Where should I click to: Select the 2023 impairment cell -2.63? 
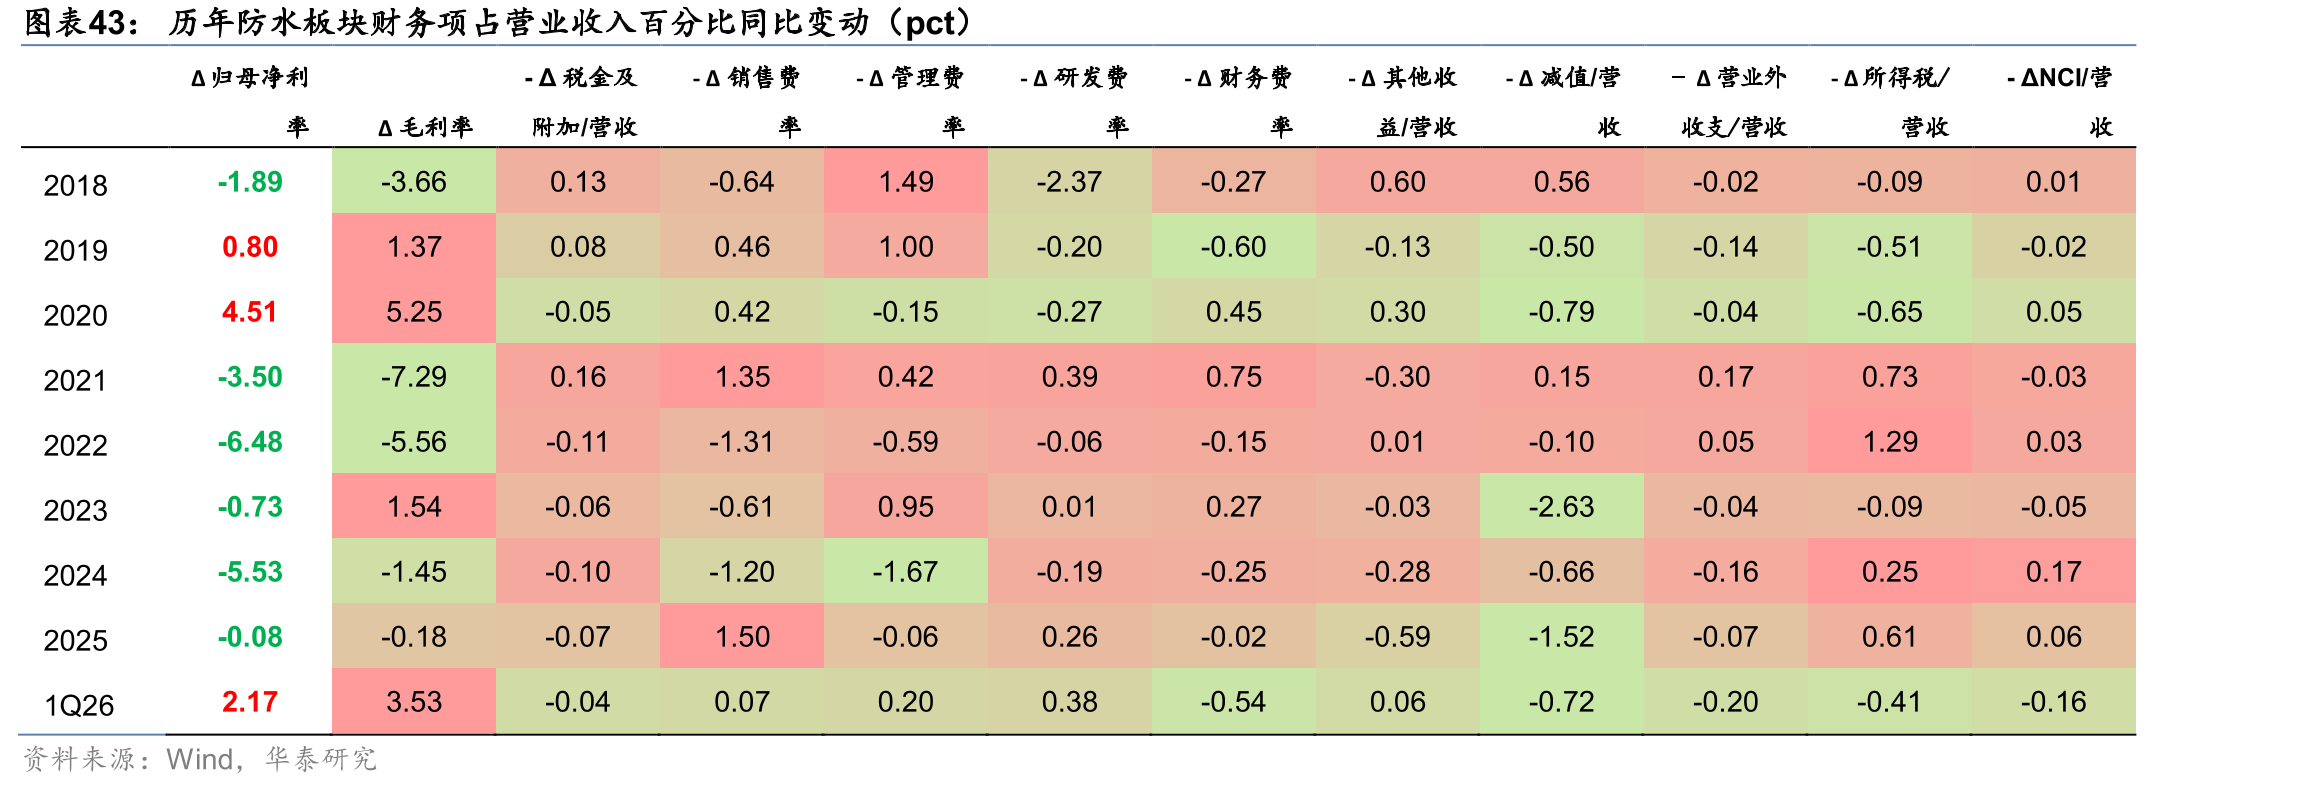pos(1562,507)
